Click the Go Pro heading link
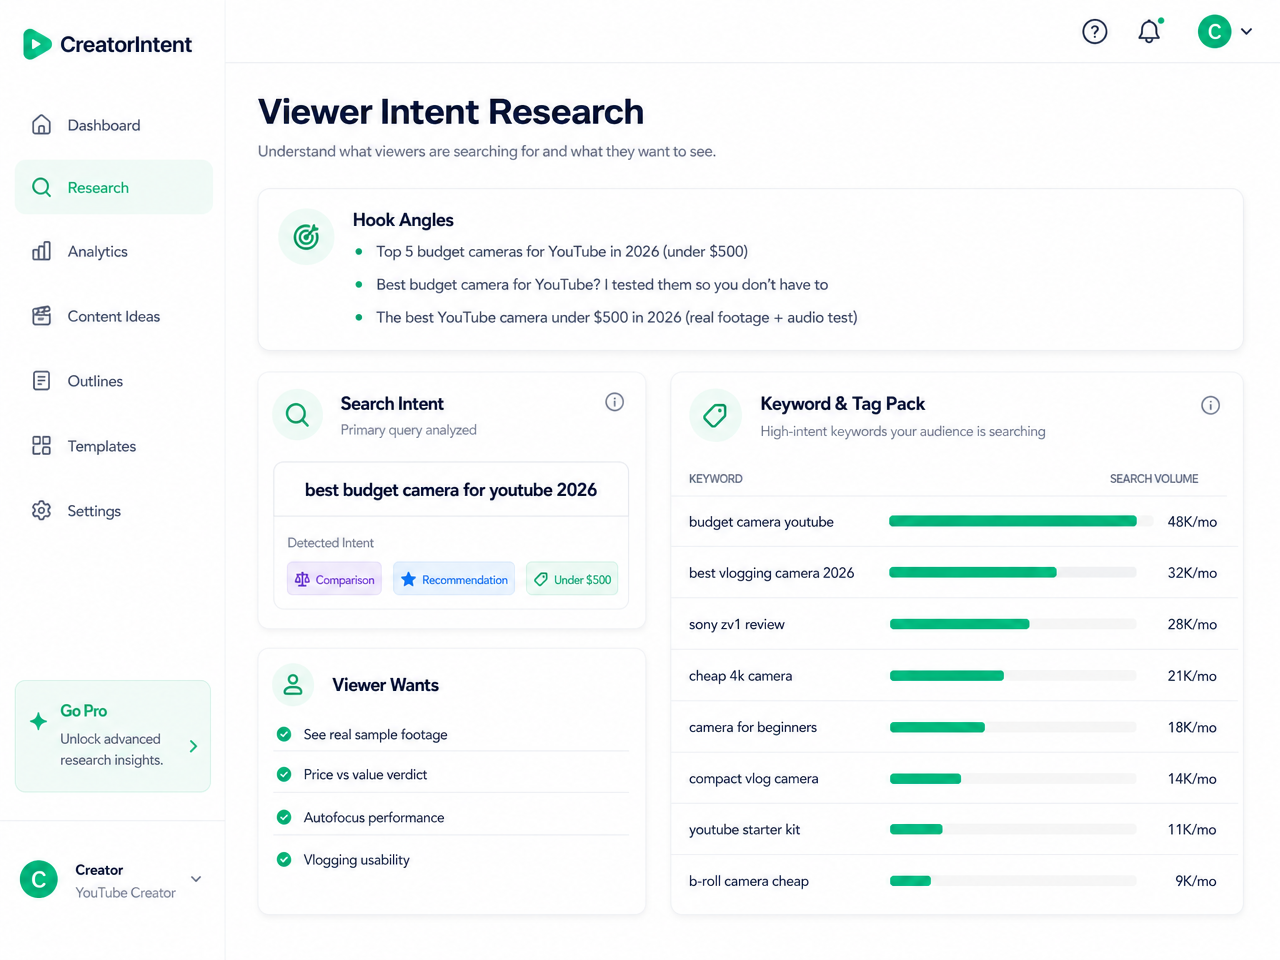Viewport: 1280px width, 960px height. tap(83, 711)
